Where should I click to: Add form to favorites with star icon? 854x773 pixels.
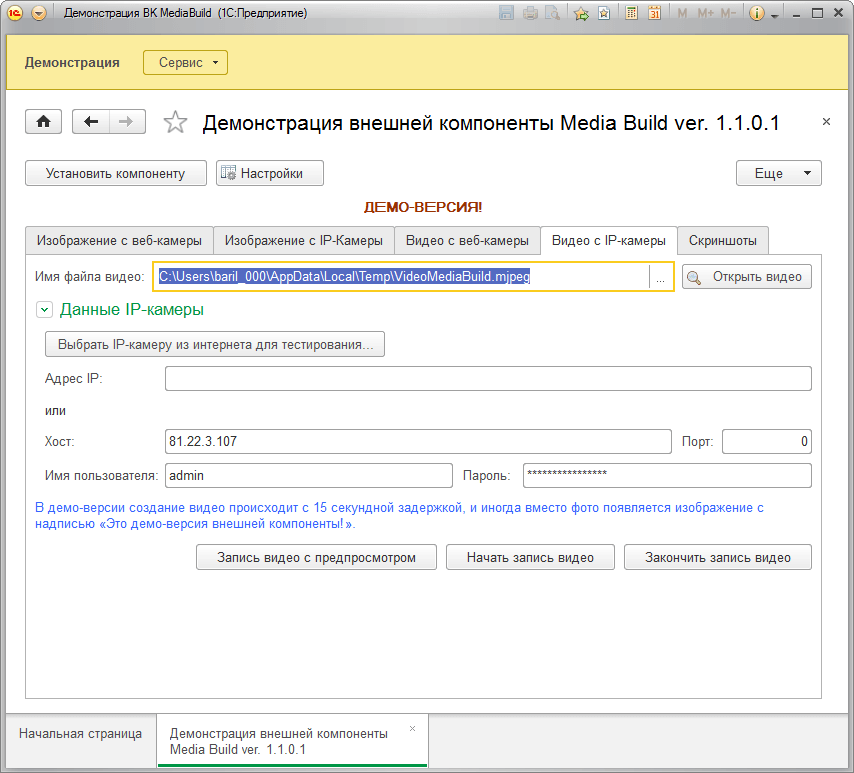175,123
